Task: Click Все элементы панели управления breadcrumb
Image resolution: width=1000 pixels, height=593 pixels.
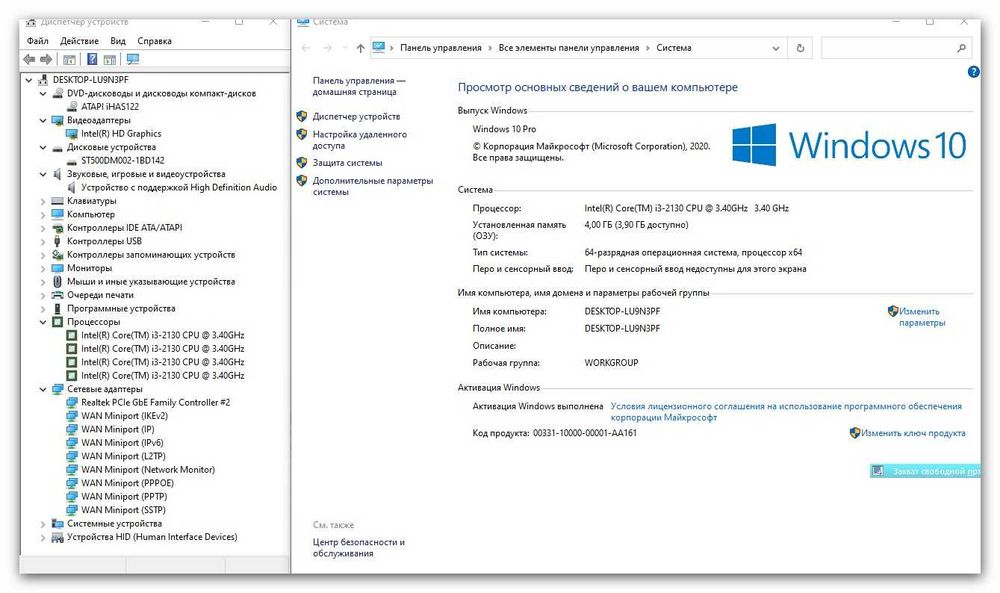Action: click(x=569, y=48)
